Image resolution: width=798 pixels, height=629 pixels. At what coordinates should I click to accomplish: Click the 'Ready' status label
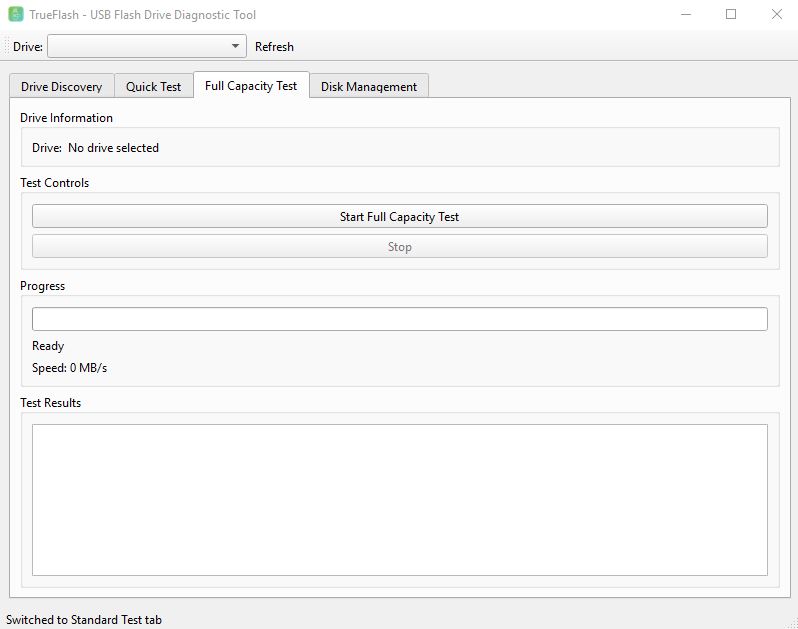[x=48, y=346]
